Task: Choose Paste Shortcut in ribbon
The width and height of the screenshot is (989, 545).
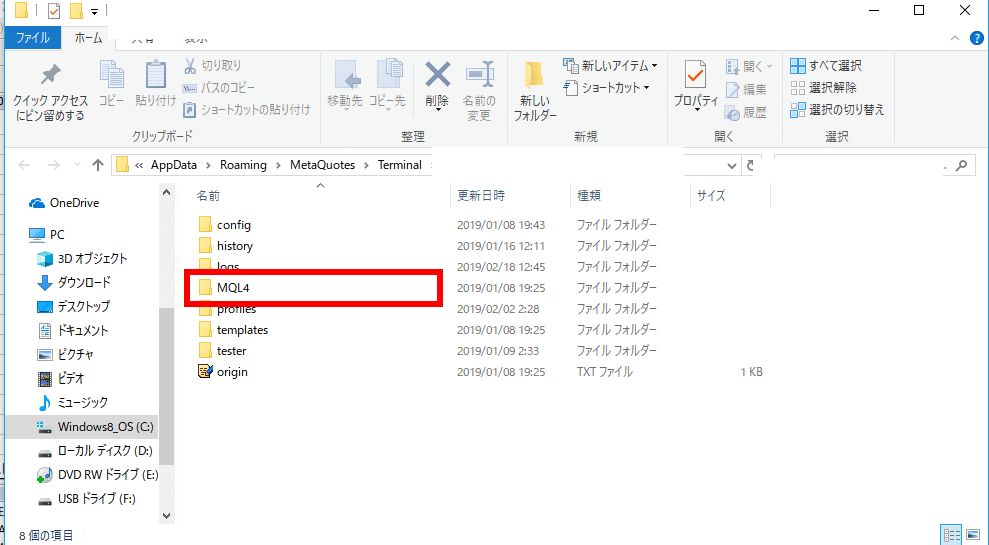Action: click(x=247, y=110)
